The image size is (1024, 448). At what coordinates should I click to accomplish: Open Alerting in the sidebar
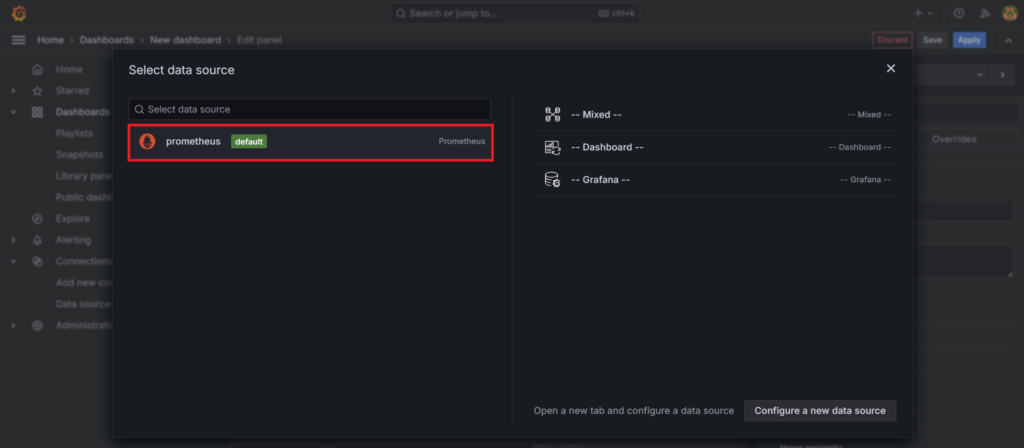coord(74,240)
